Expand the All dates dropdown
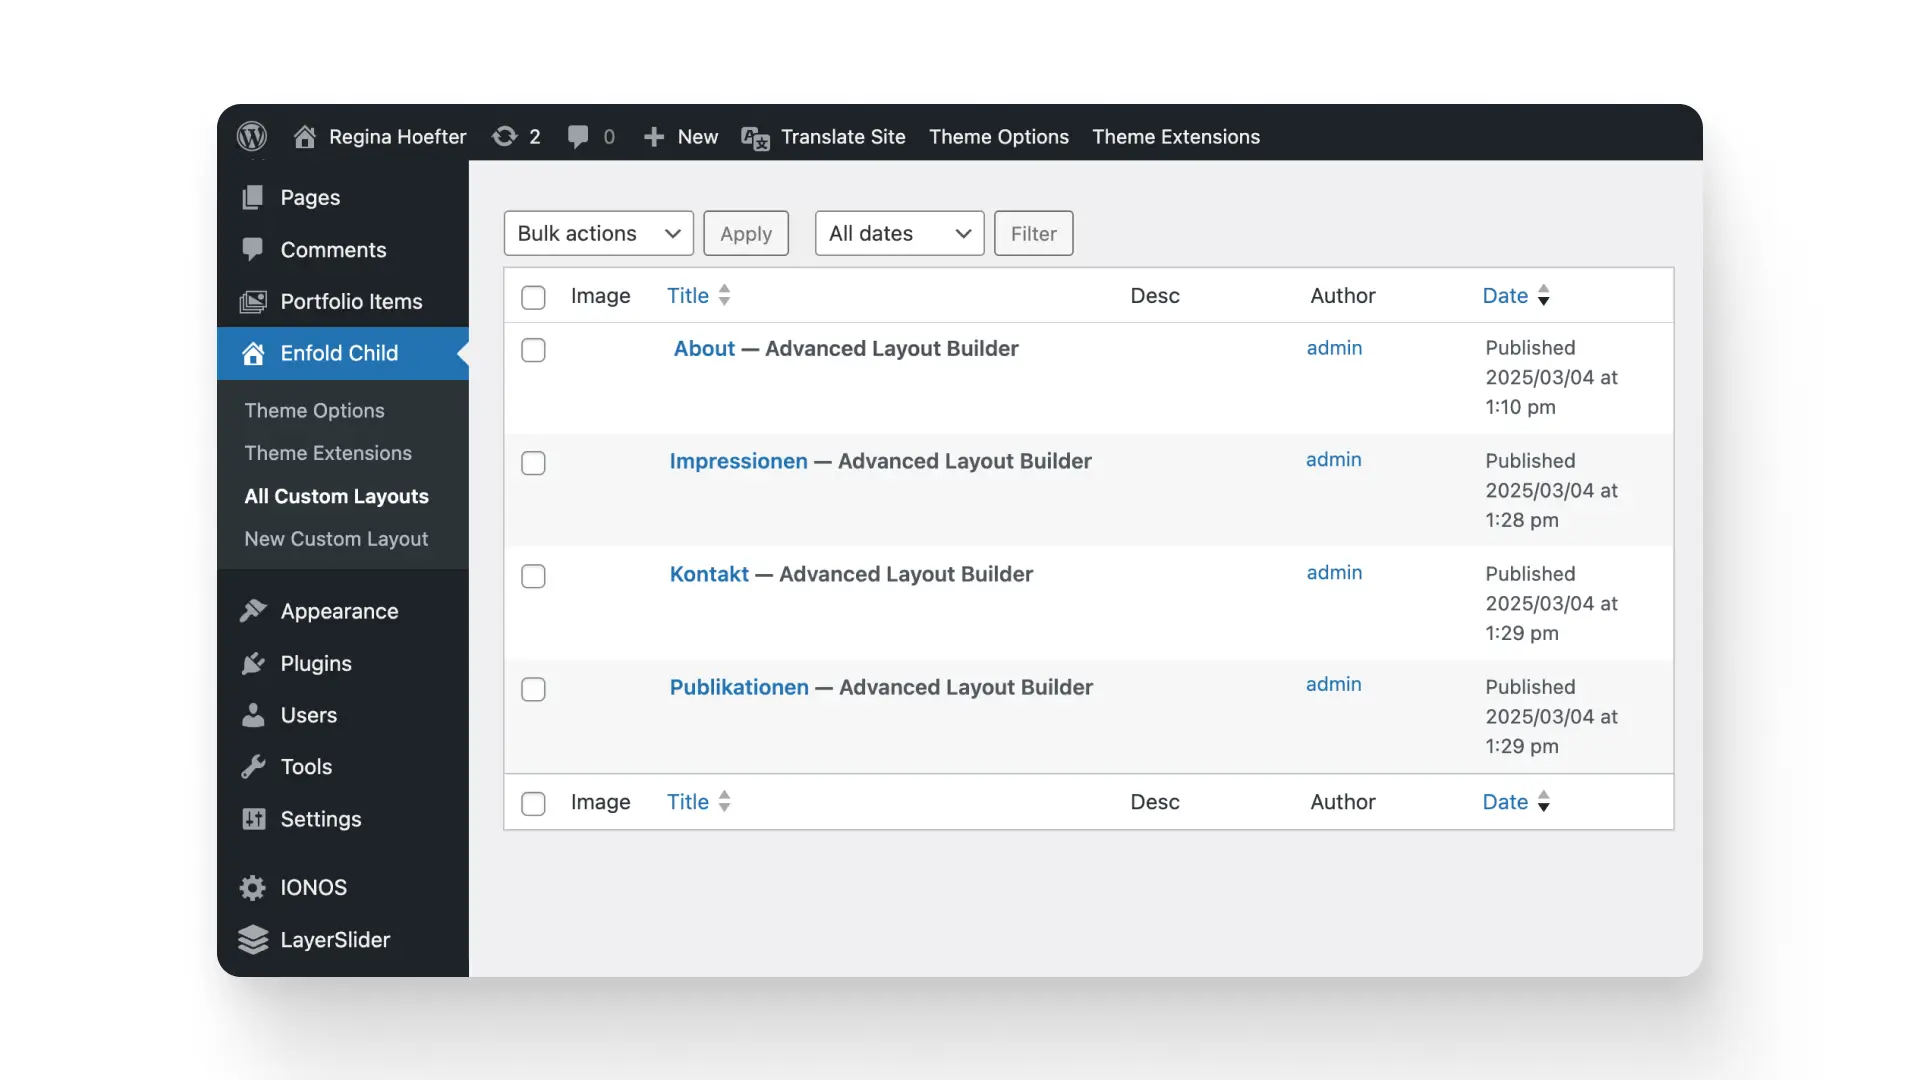This screenshot has width=1920, height=1080. tap(899, 233)
